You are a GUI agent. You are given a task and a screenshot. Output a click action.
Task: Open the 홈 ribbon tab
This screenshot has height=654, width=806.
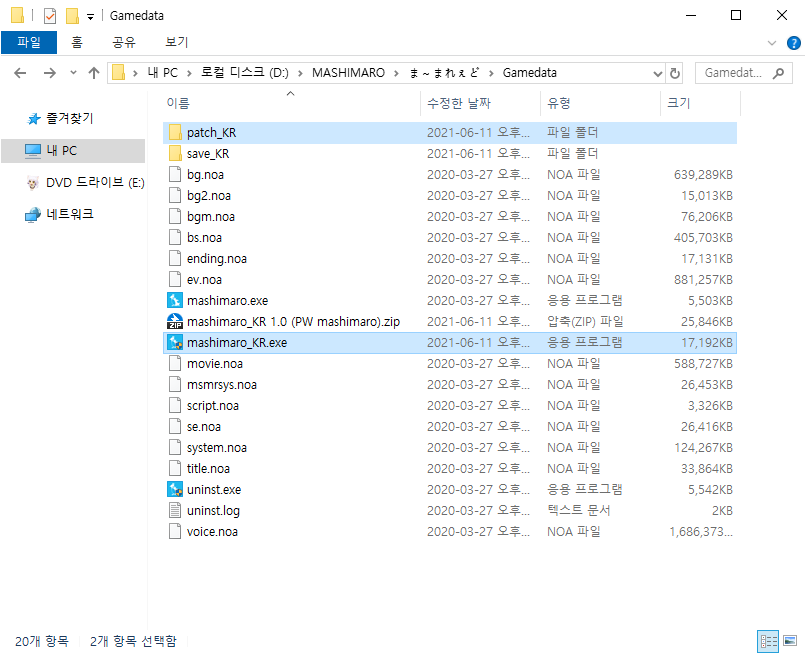tap(77, 42)
